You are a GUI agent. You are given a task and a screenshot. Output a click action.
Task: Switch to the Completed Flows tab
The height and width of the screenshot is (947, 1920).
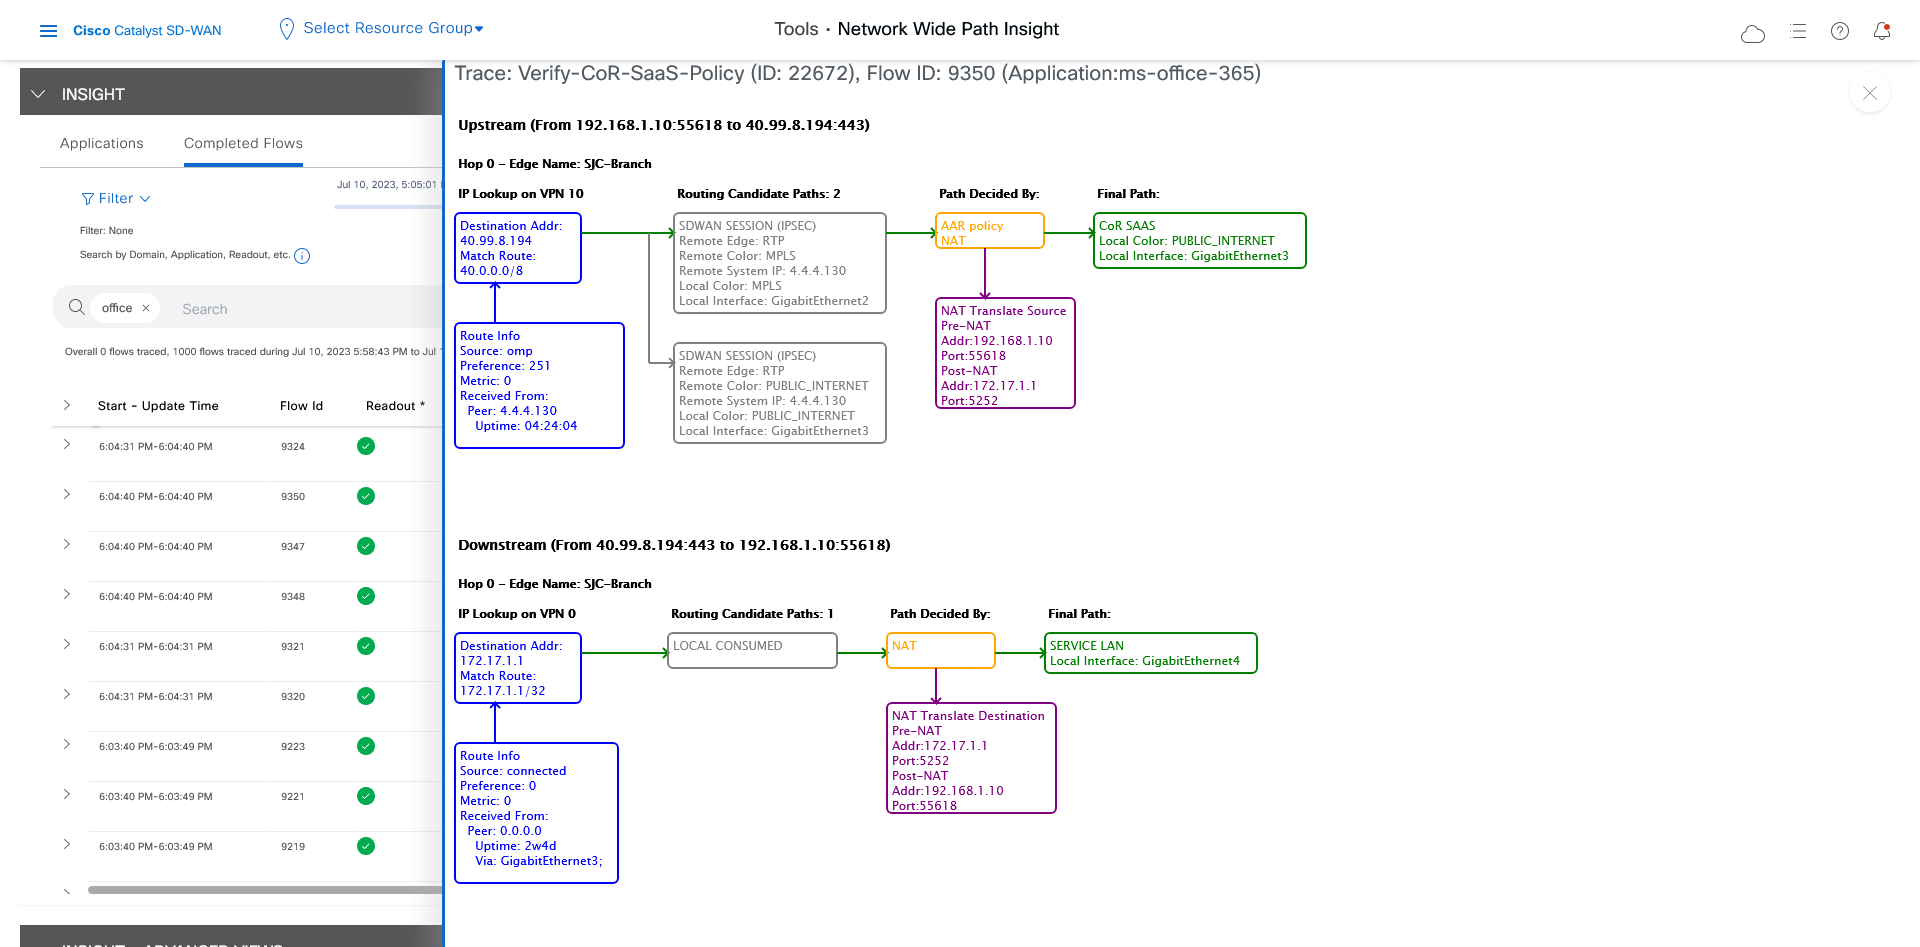[x=243, y=143]
